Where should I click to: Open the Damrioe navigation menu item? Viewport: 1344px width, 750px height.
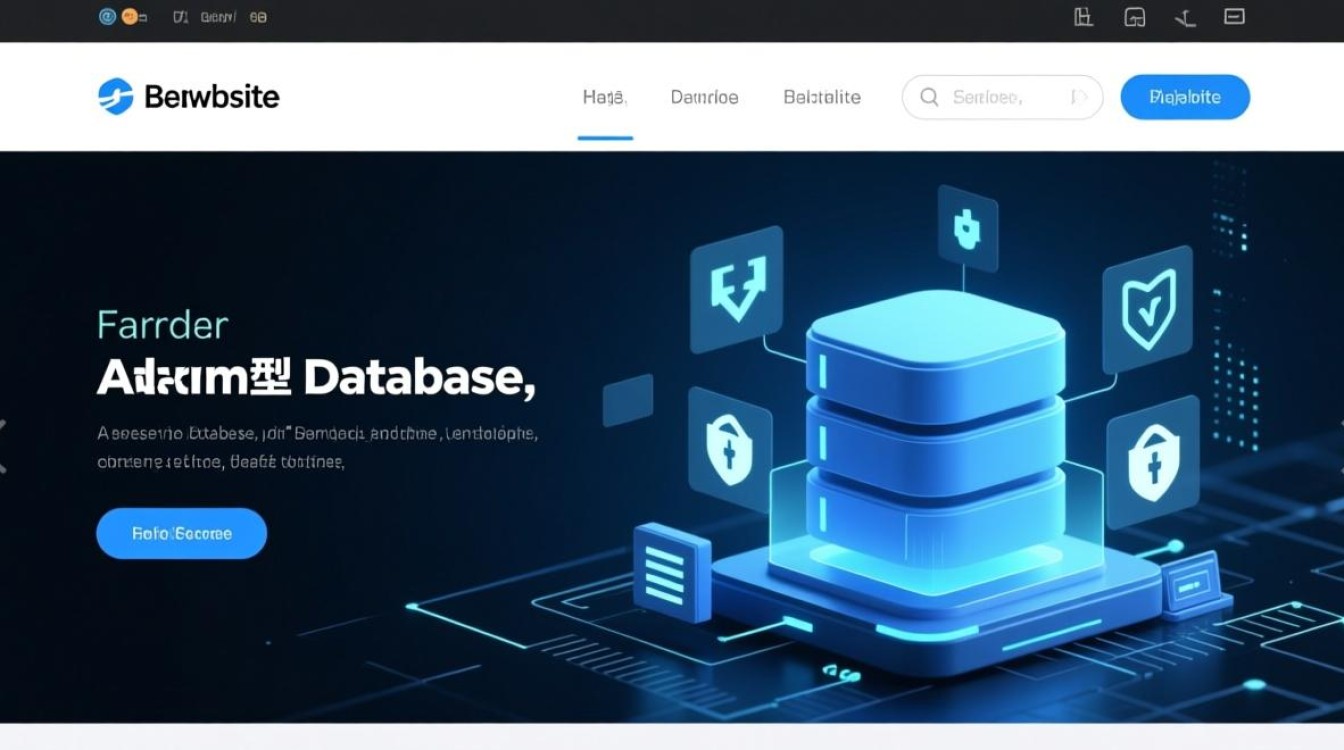pyautogui.click(x=704, y=97)
